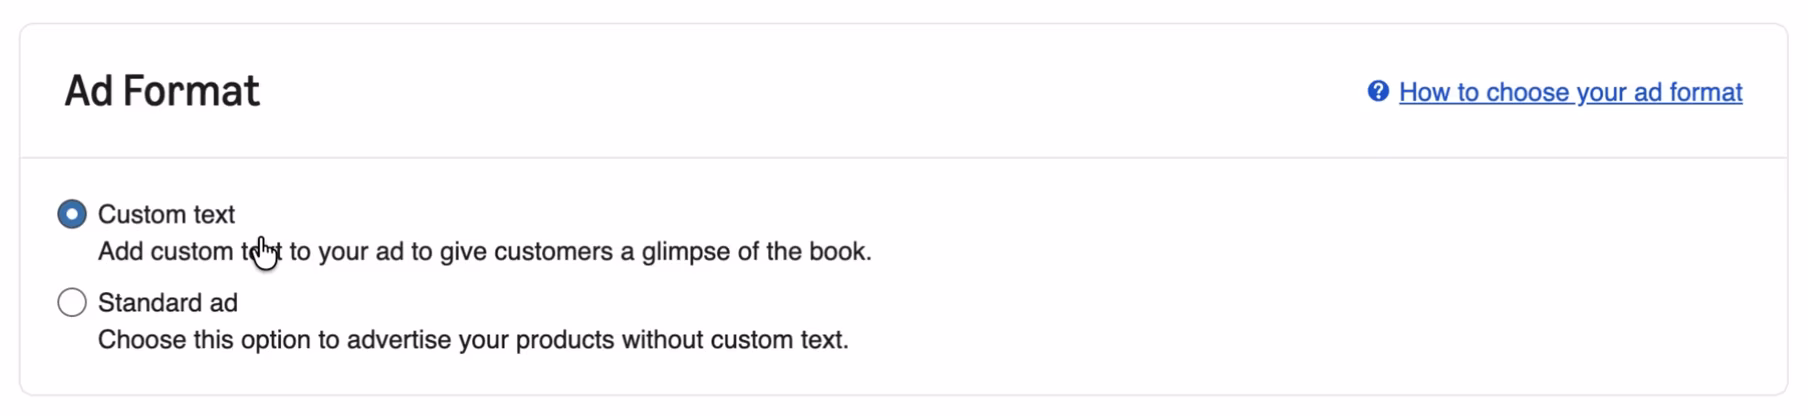Click the words "ad format" in the help link

point(1688,93)
